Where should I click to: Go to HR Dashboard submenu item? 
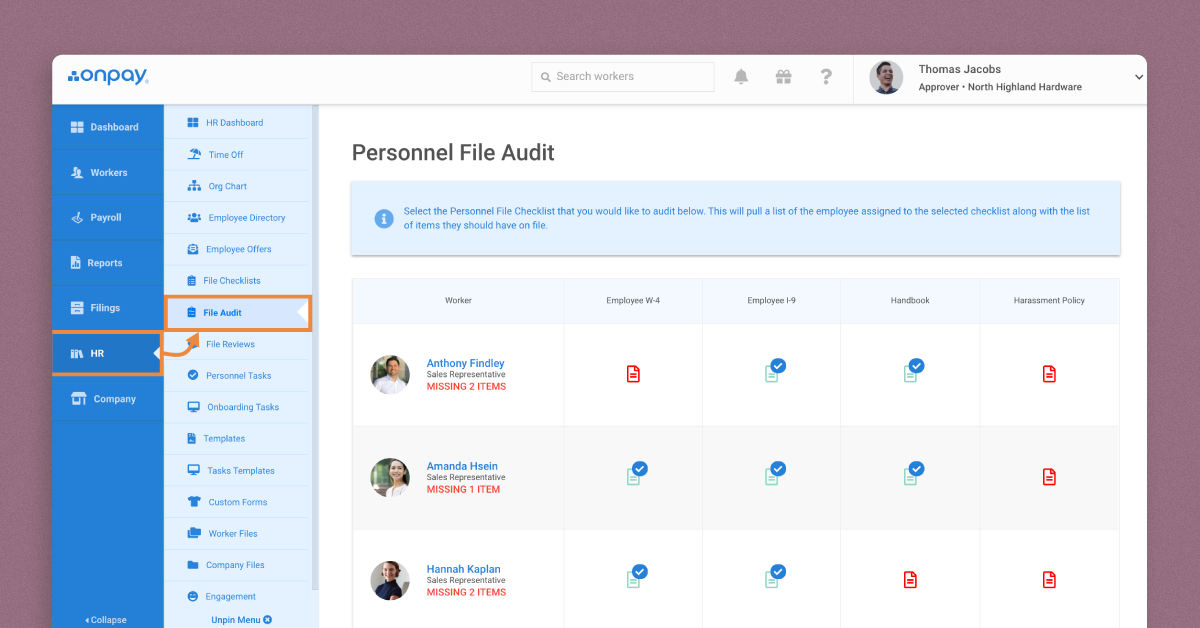coord(238,123)
